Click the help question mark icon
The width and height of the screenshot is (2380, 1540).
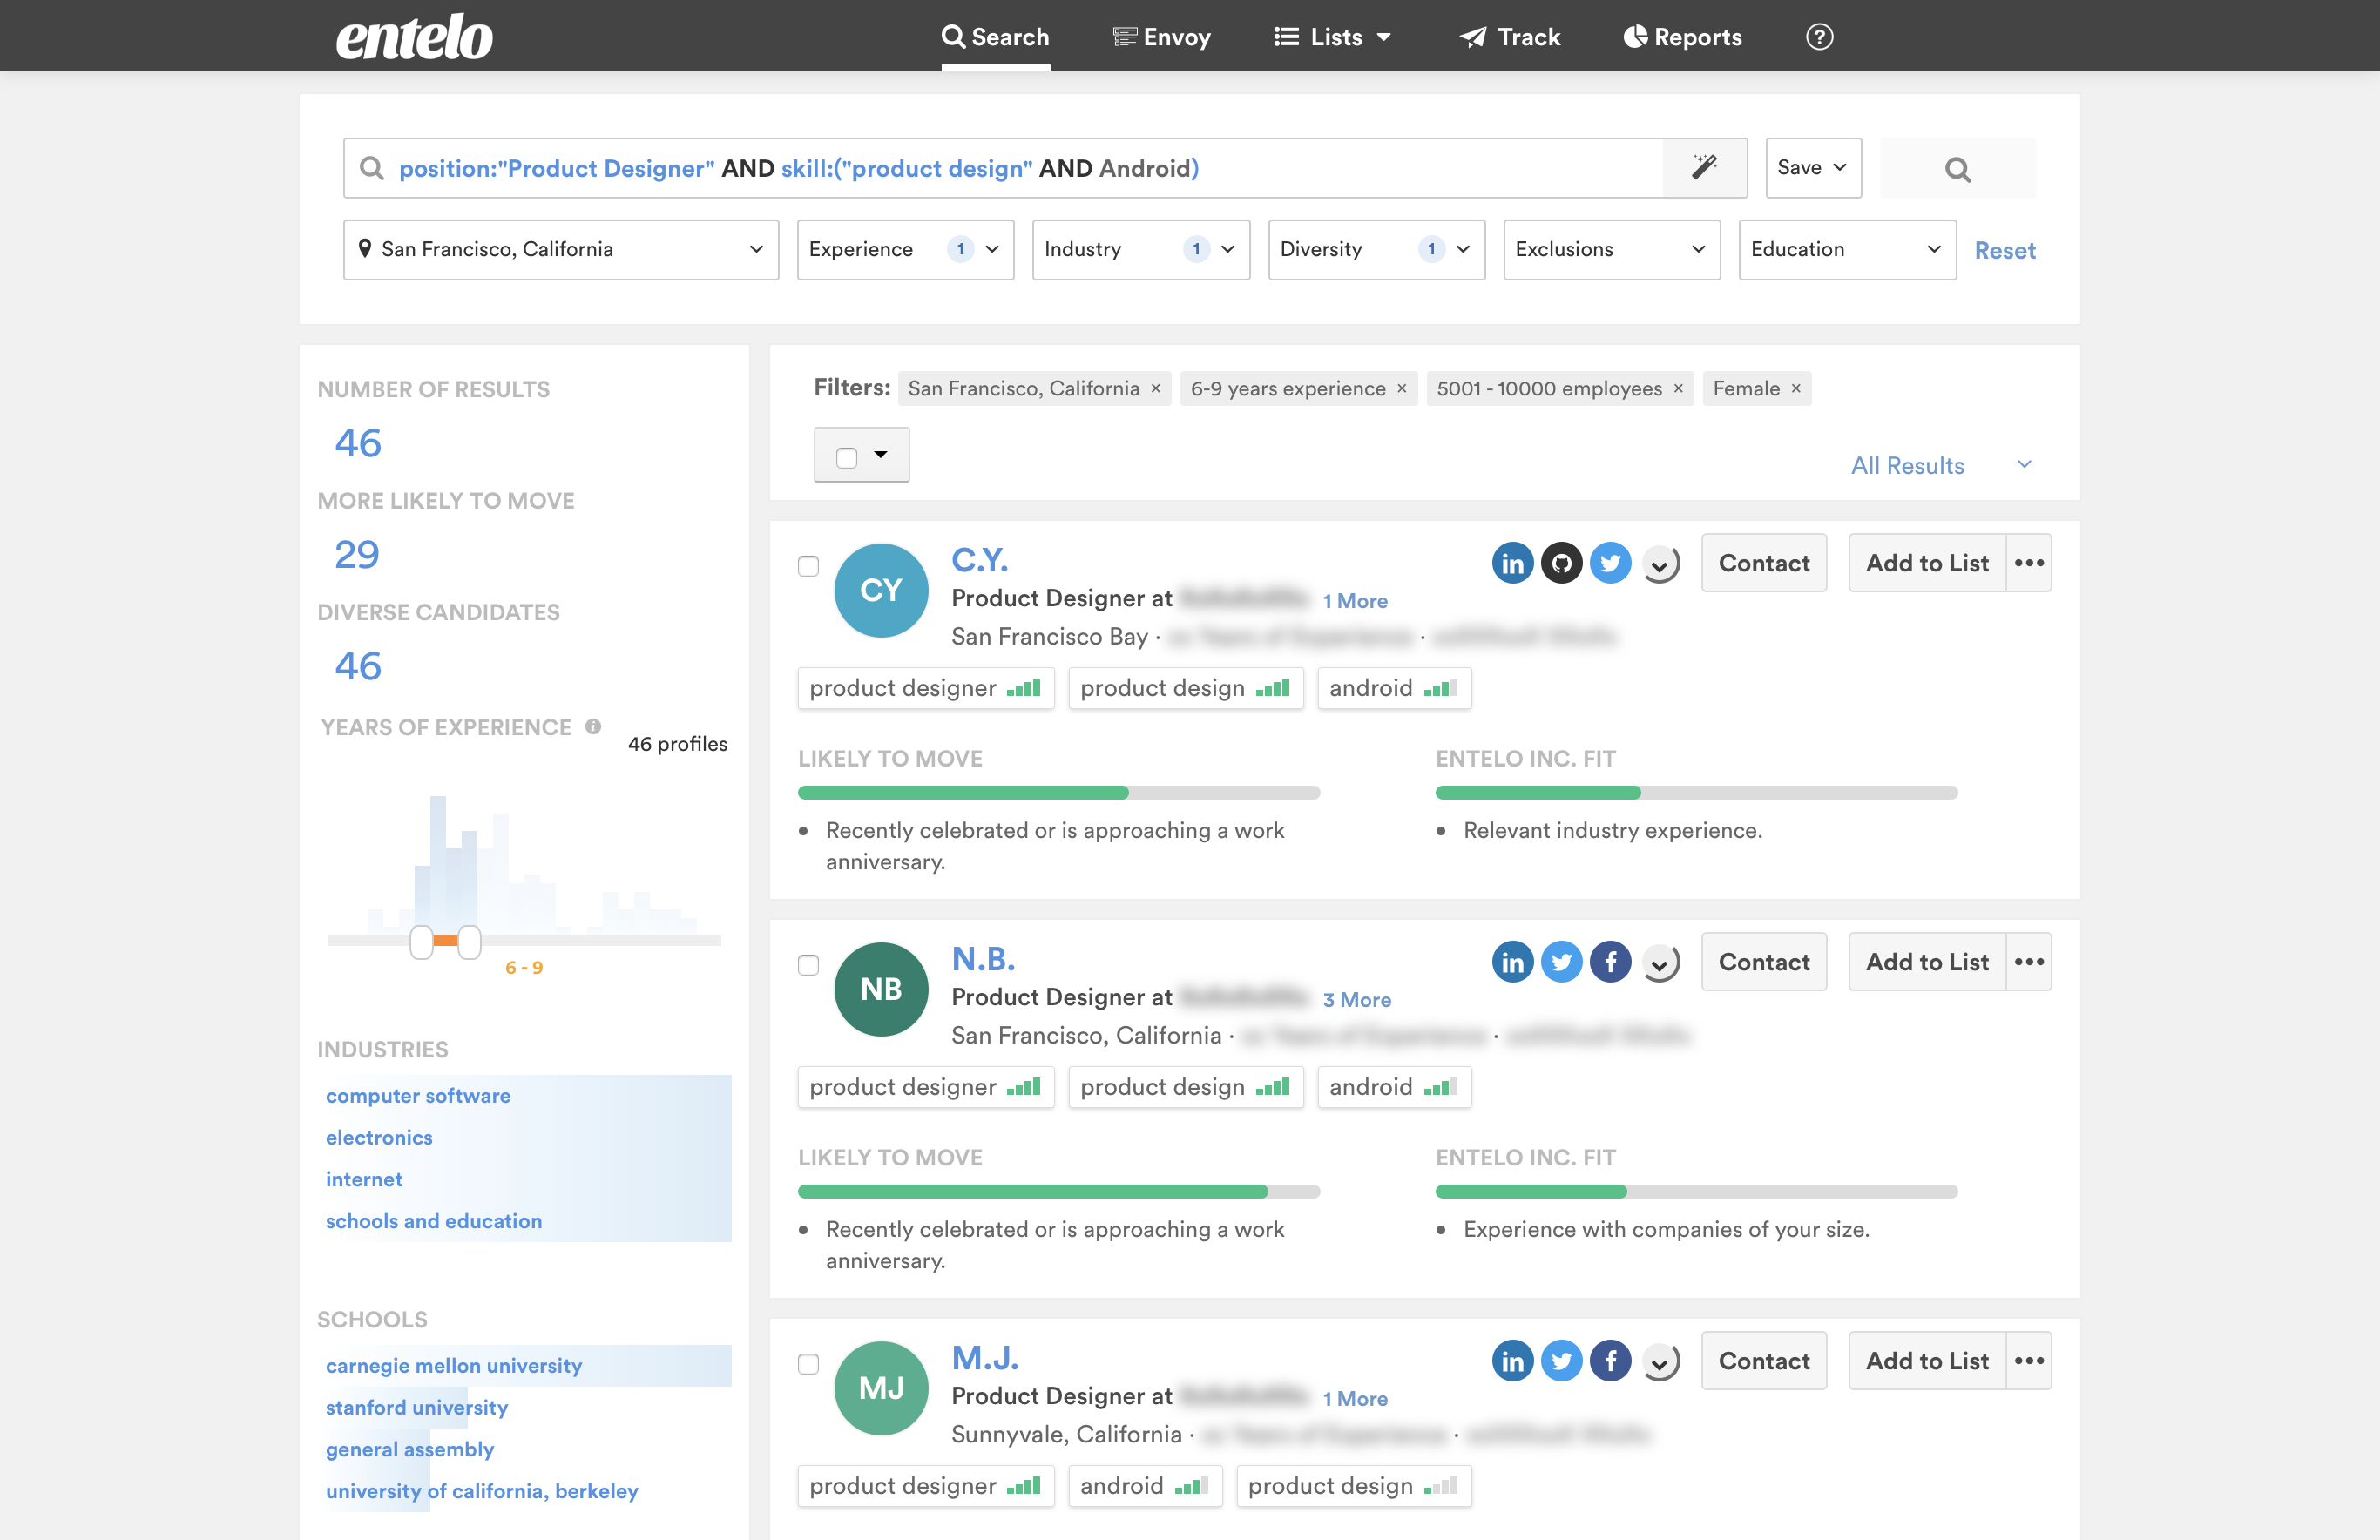(1819, 37)
